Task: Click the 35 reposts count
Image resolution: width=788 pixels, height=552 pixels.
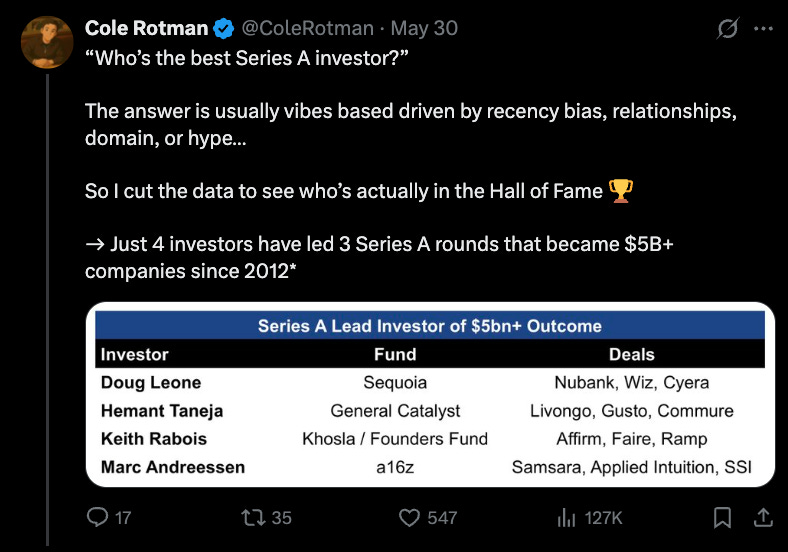Action: pos(281,518)
